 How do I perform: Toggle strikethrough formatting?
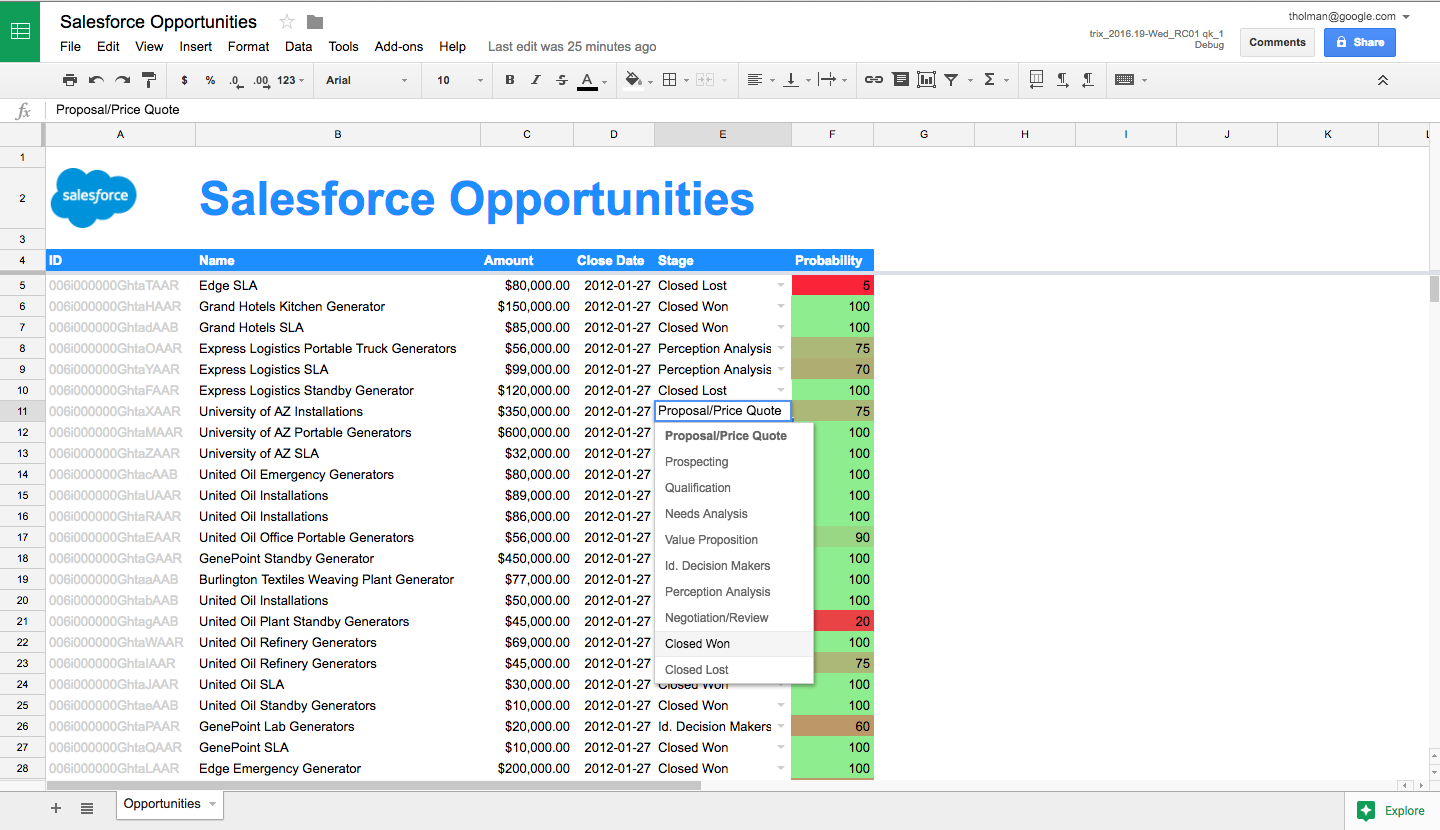coord(561,80)
